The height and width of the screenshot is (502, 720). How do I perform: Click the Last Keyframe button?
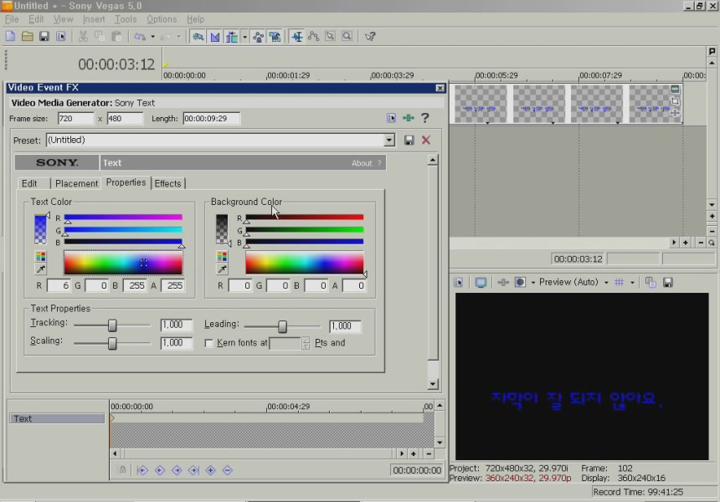click(x=194, y=470)
